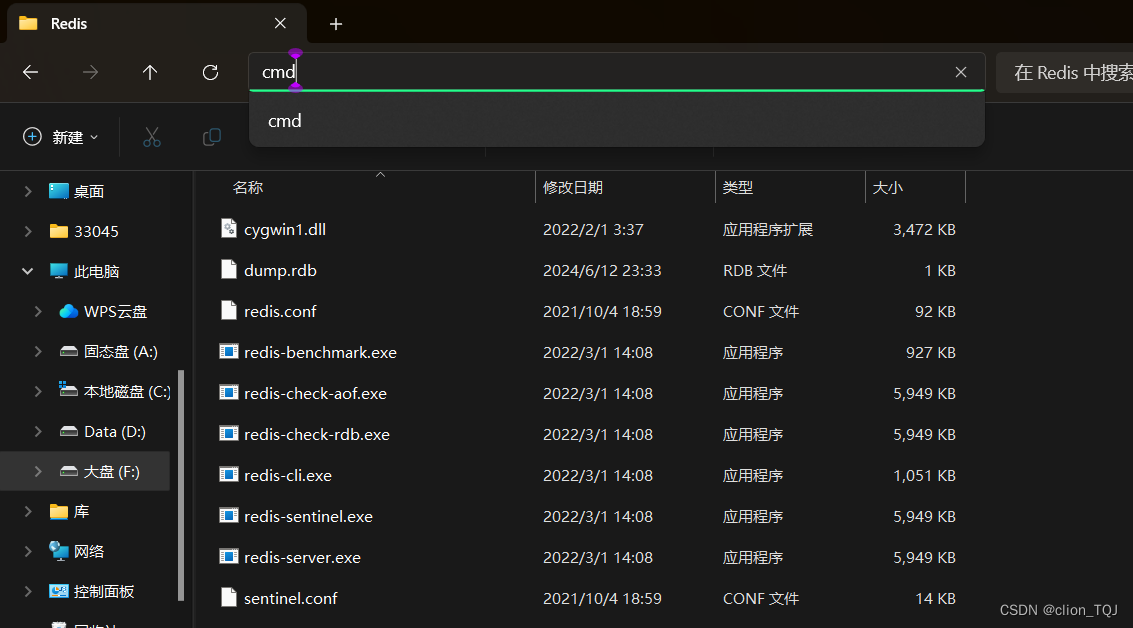Screen dimensions: 1133x628
Task: Click the redis-server.exe file name
Action: (302, 558)
